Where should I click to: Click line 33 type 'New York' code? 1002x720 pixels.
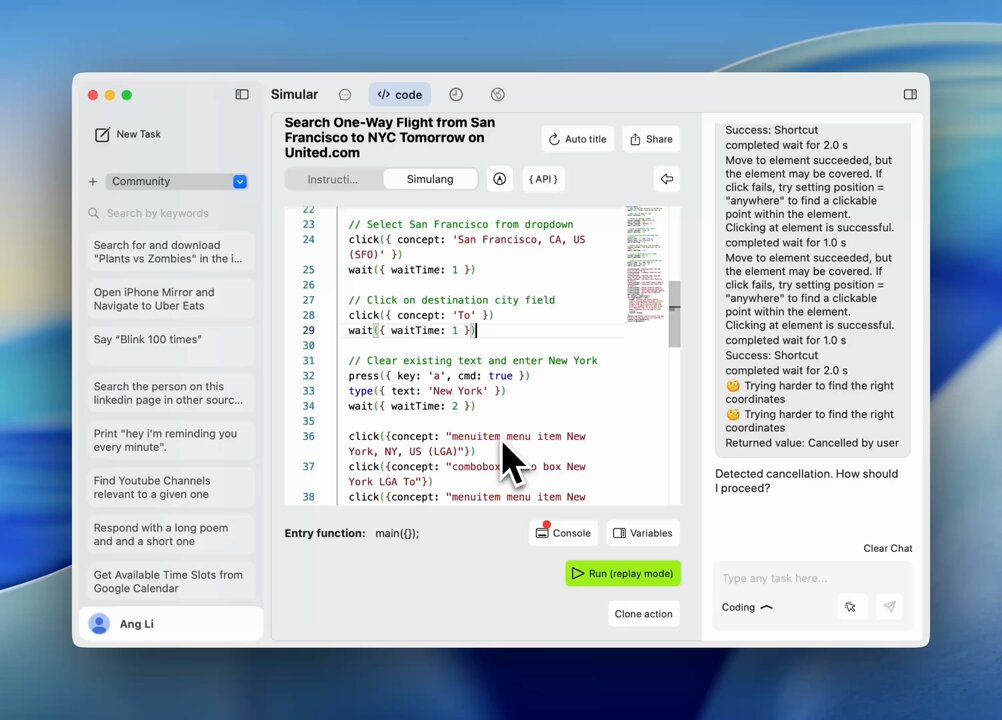[x=427, y=391]
